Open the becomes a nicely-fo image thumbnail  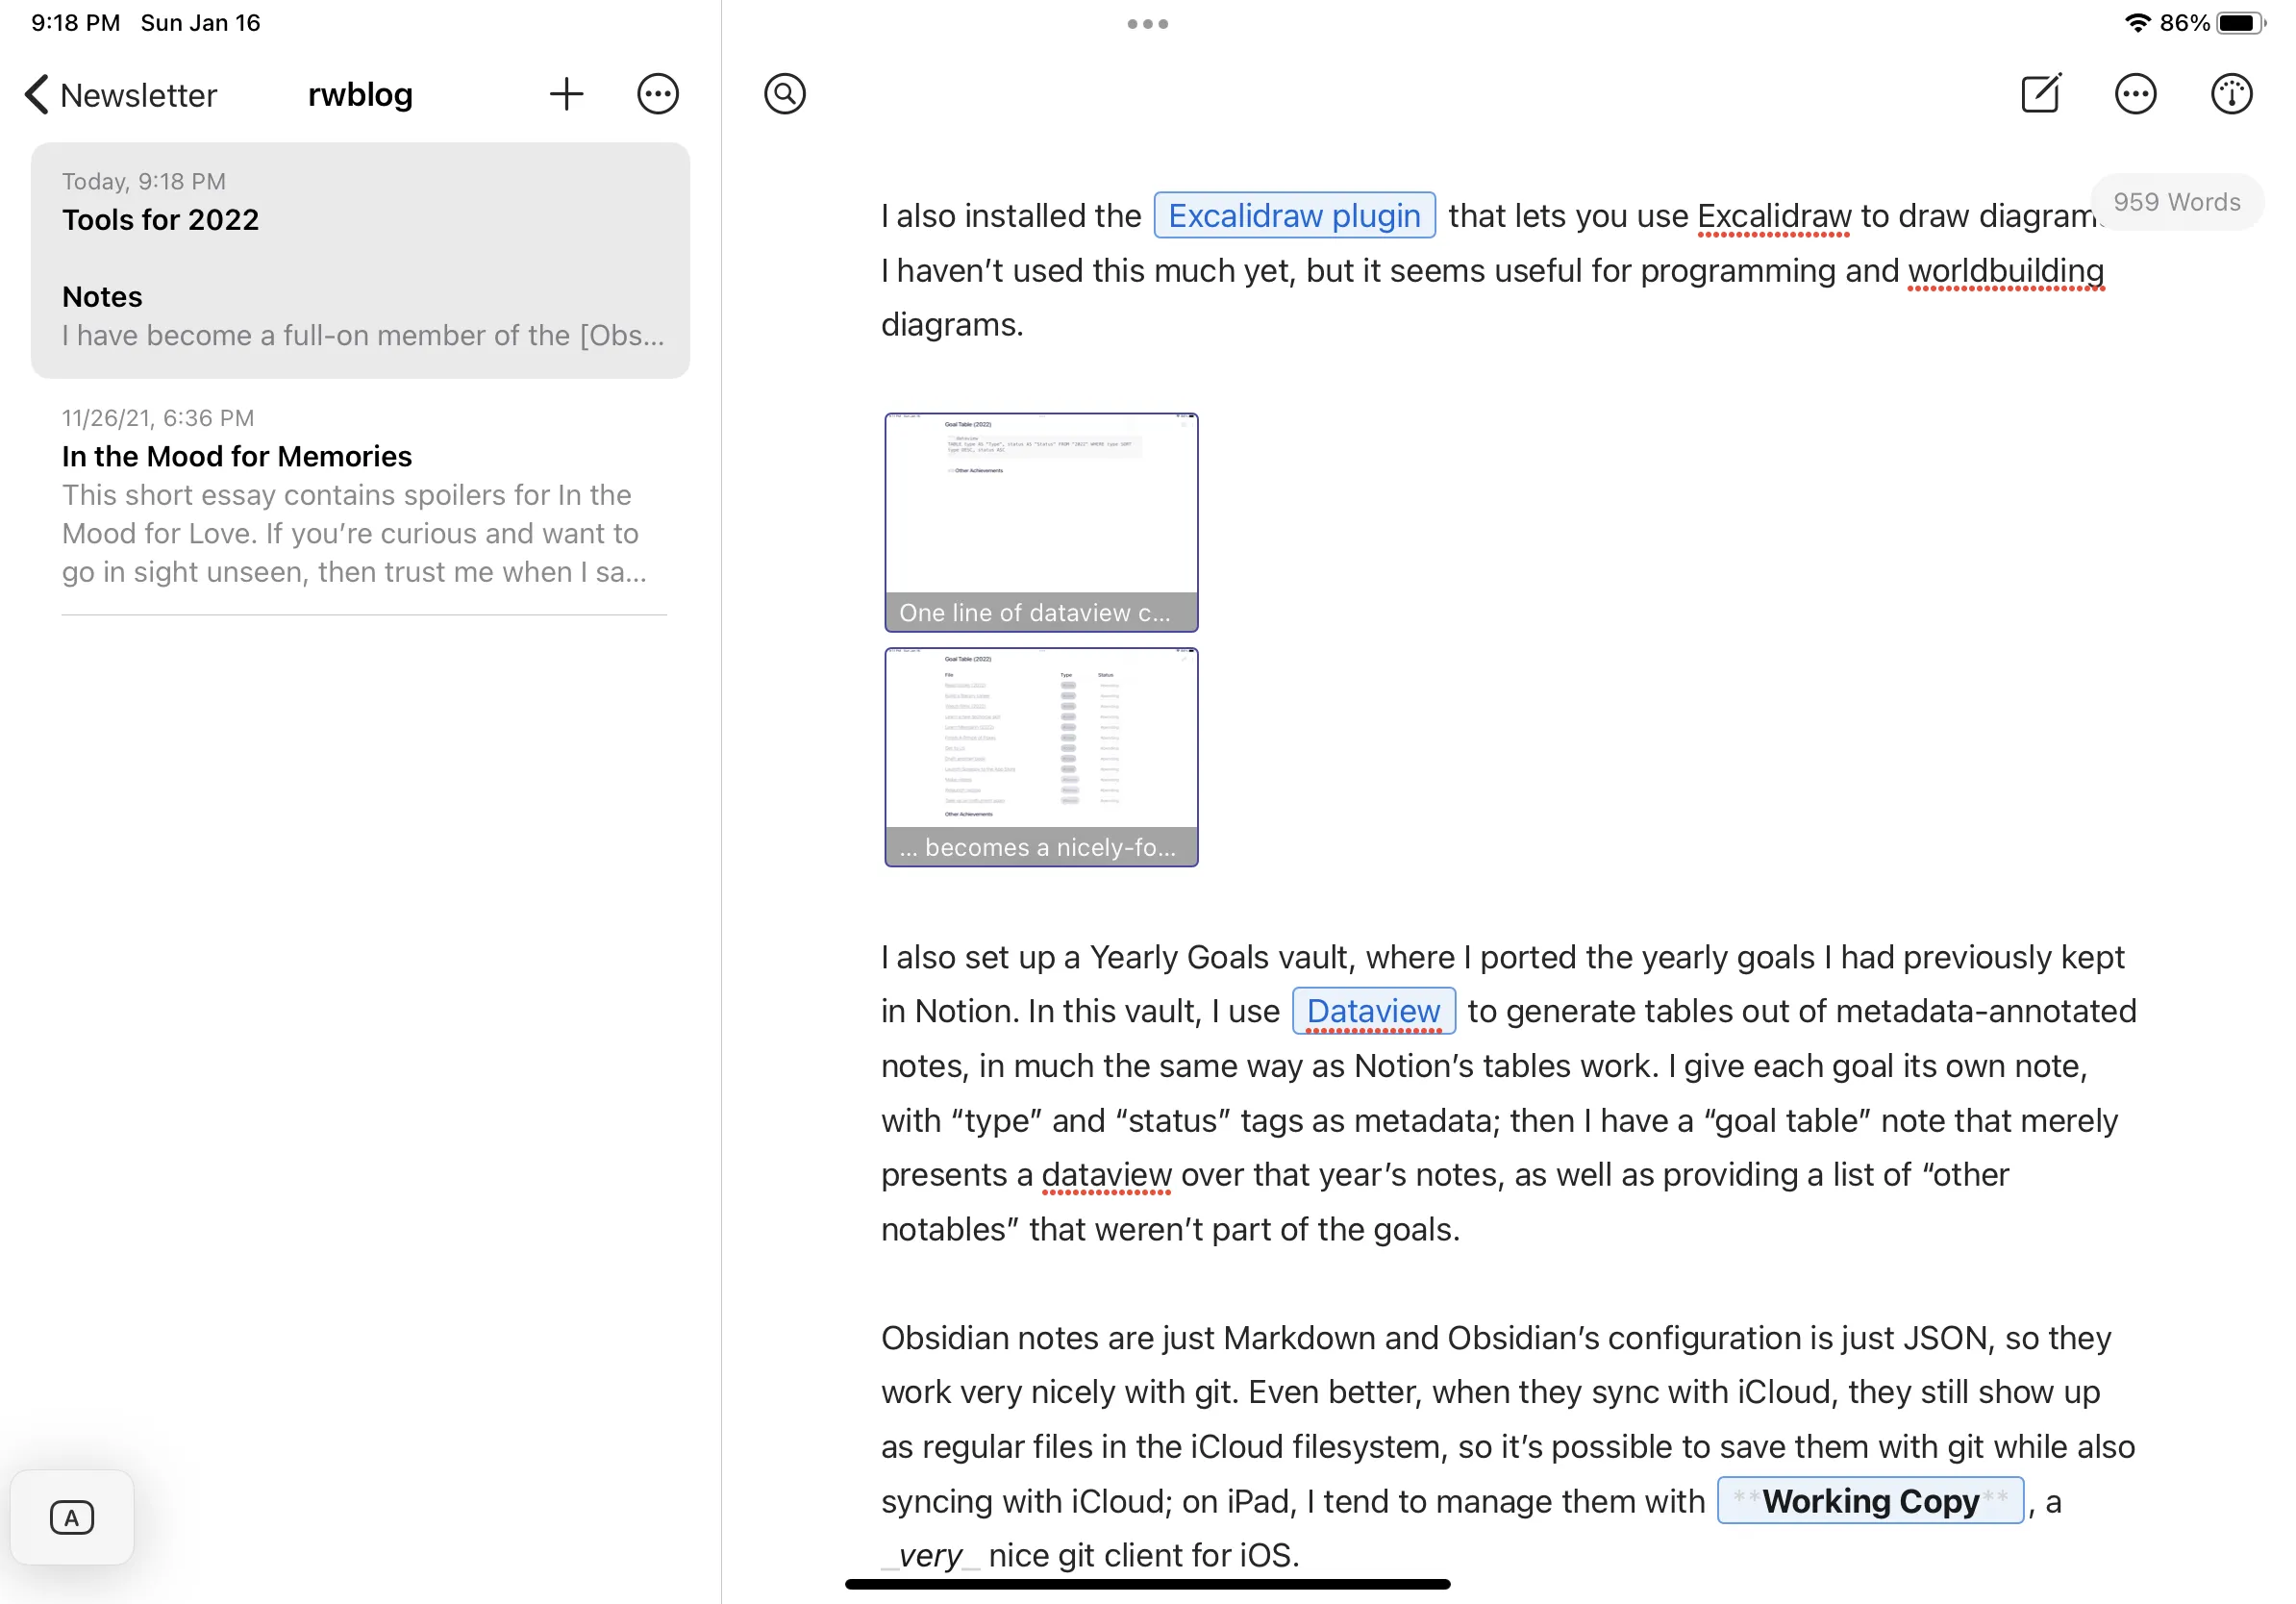pos(1041,757)
